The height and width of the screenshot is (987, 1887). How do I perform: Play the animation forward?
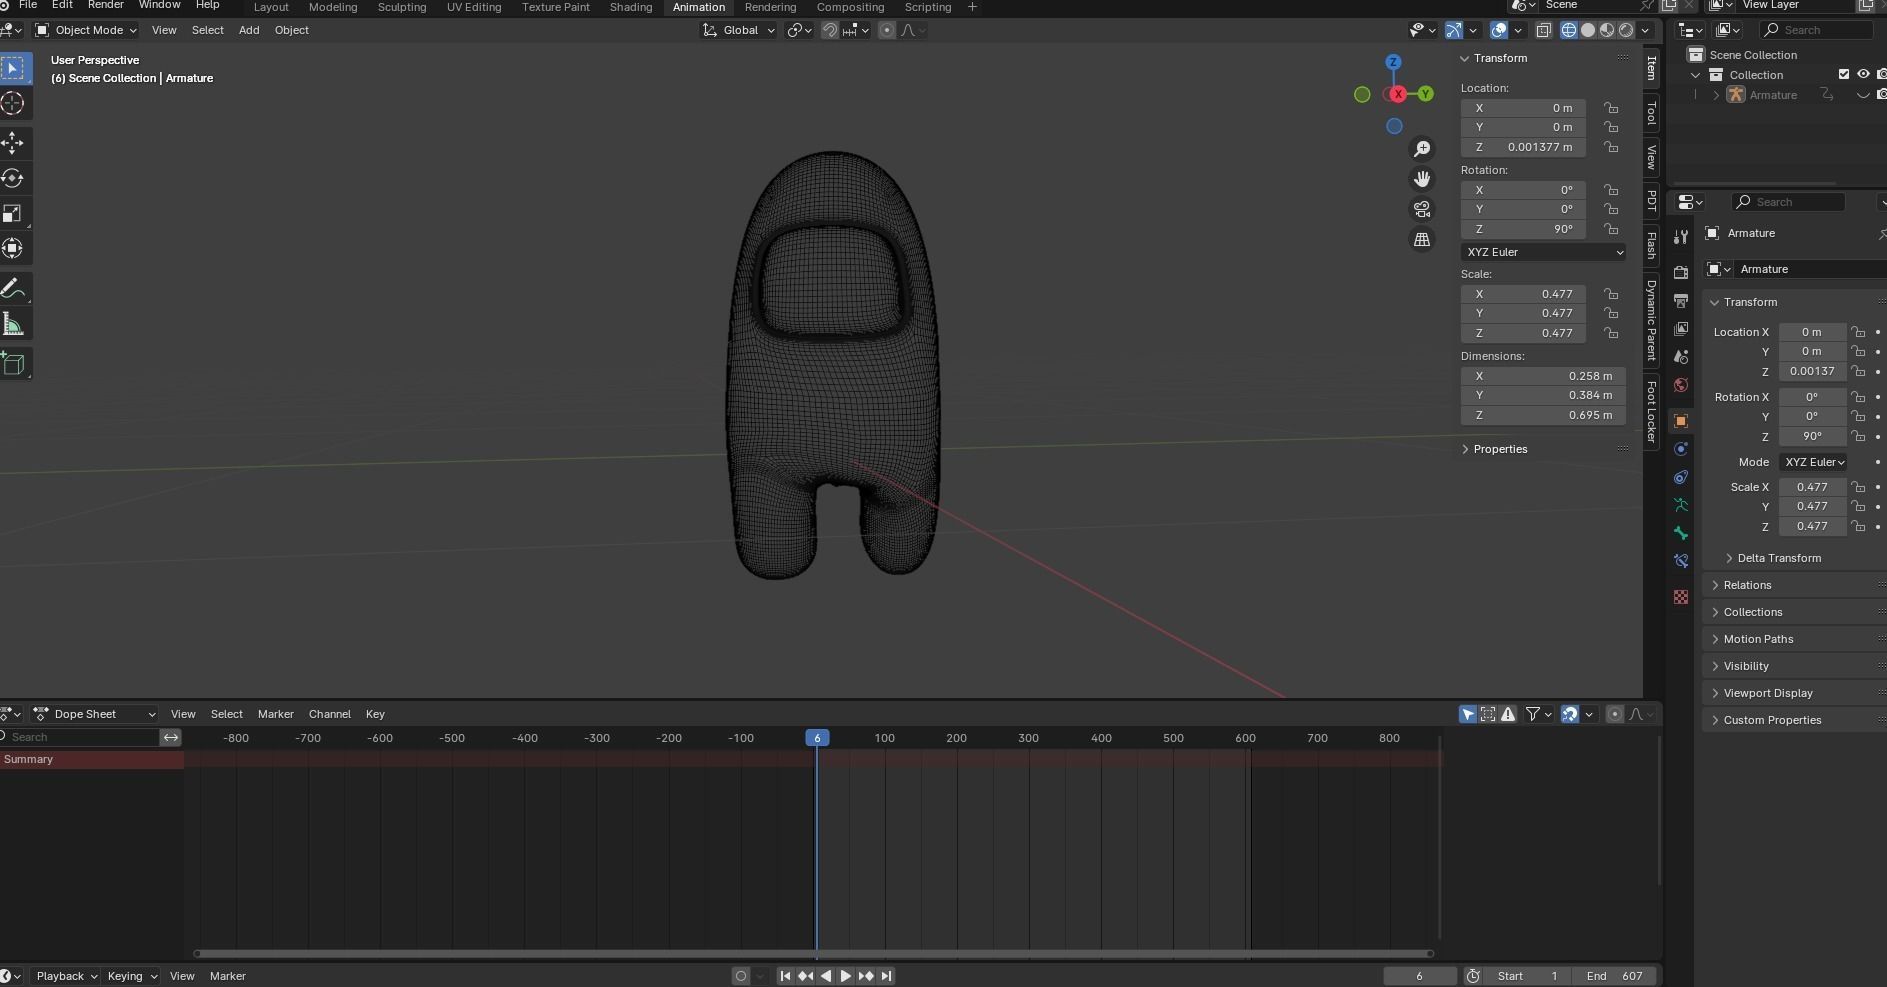(846, 976)
